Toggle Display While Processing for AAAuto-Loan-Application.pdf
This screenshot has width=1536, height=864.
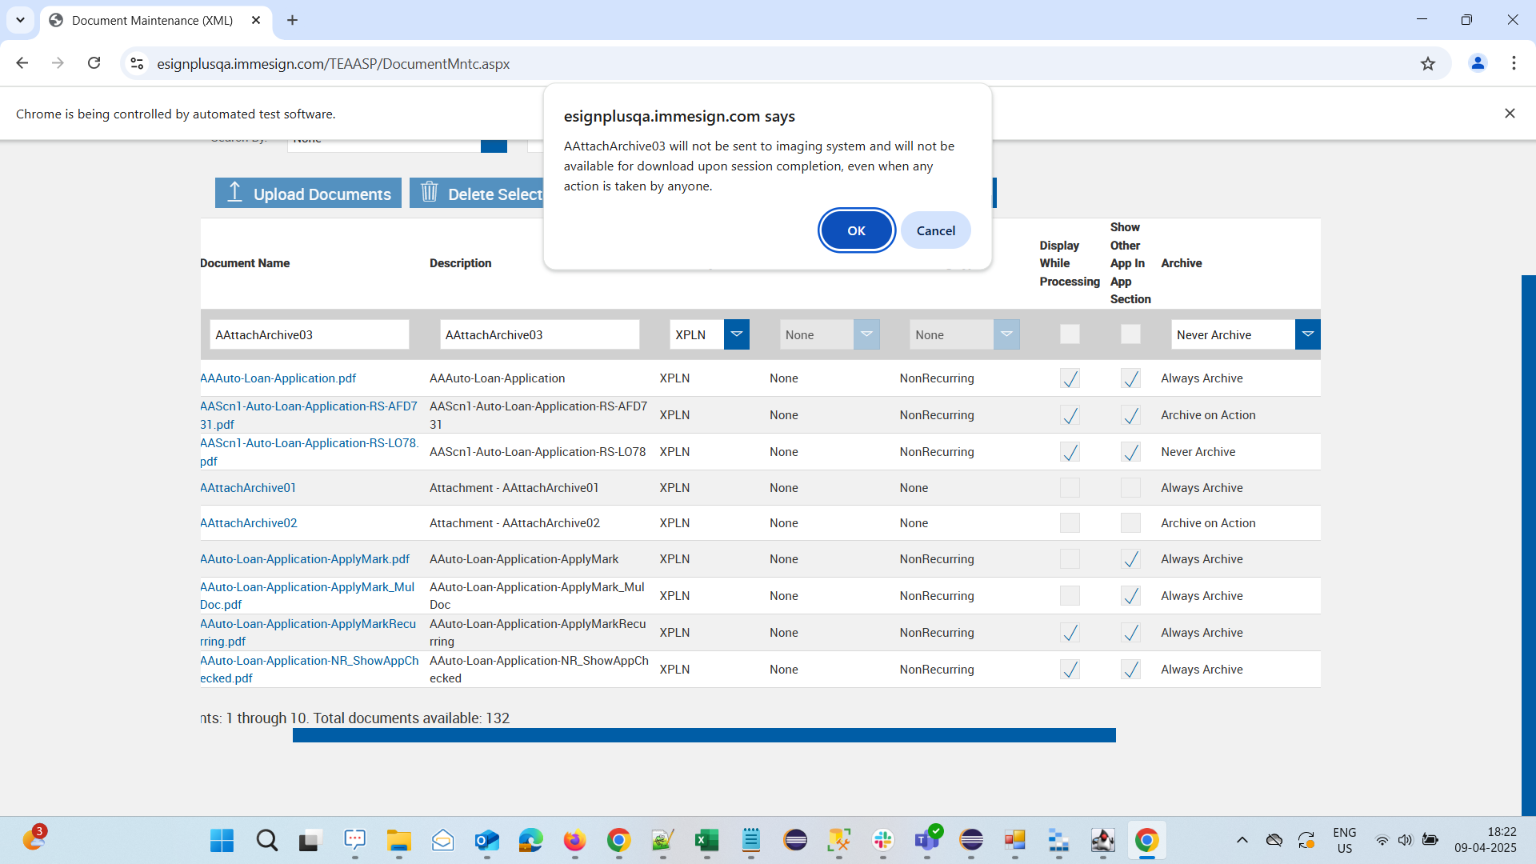(1070, 378)
